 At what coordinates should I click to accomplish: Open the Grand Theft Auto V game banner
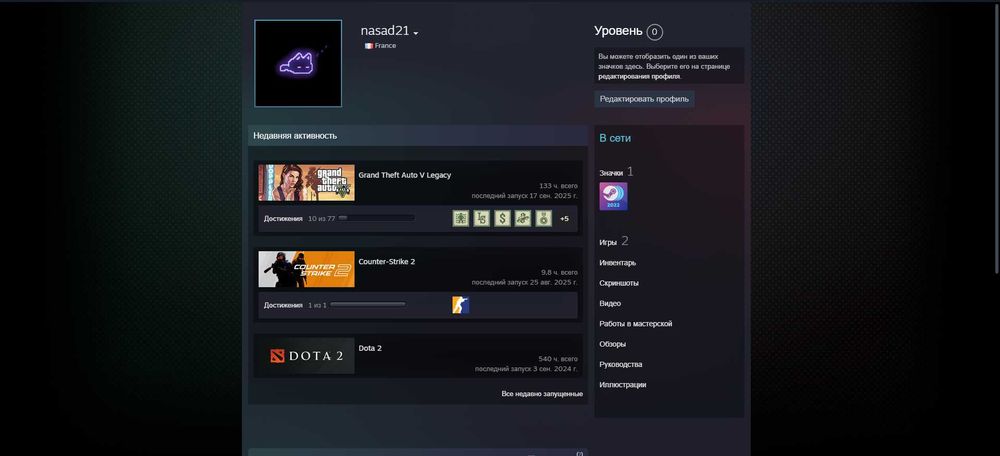306,182
